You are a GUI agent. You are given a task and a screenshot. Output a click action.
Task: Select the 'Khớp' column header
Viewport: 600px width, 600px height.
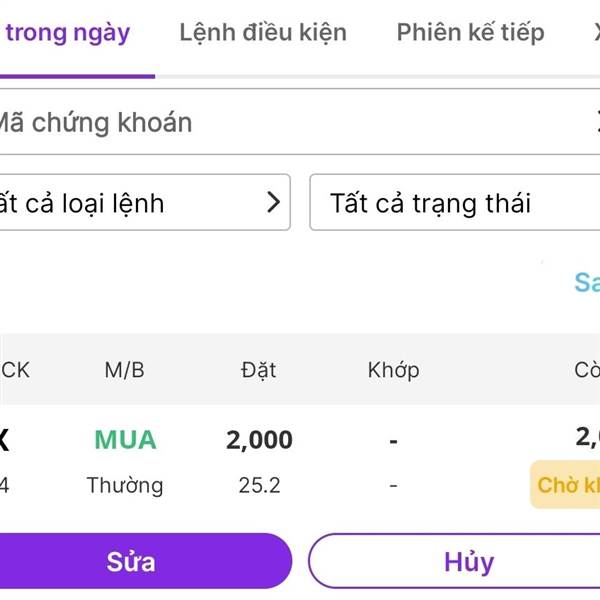coord(393,370)
